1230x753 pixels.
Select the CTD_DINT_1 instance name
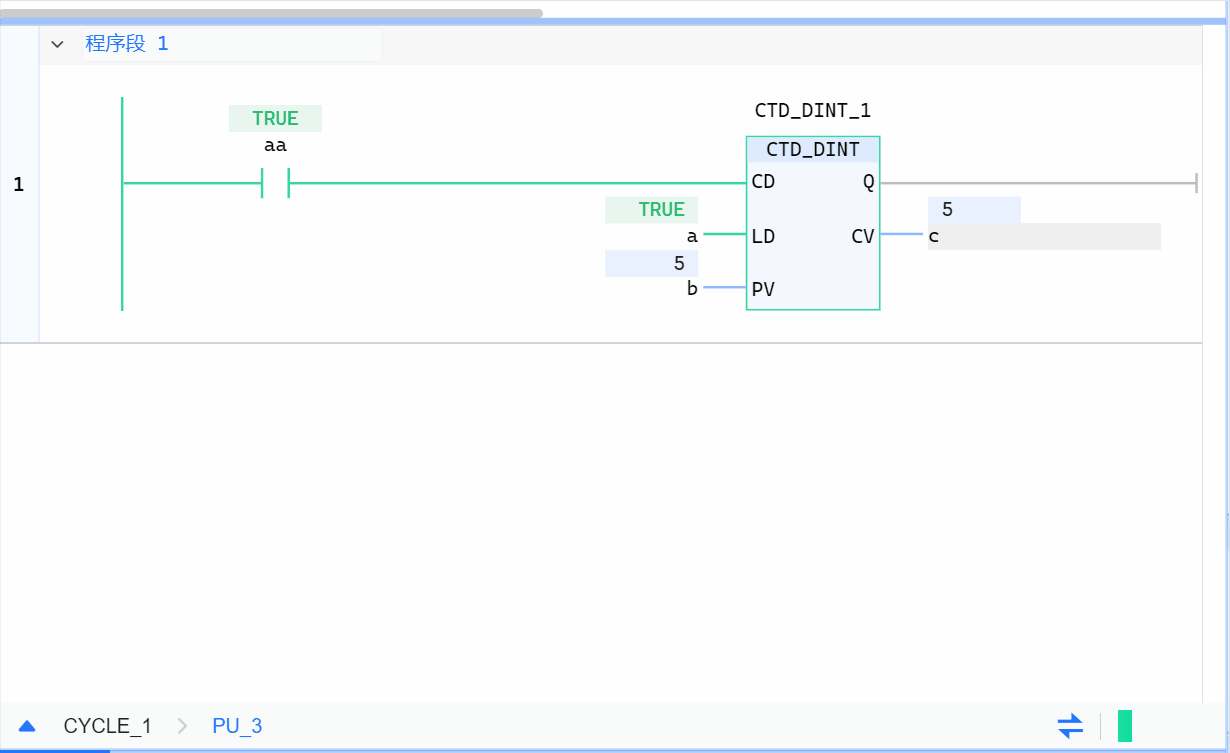[812, 111]
